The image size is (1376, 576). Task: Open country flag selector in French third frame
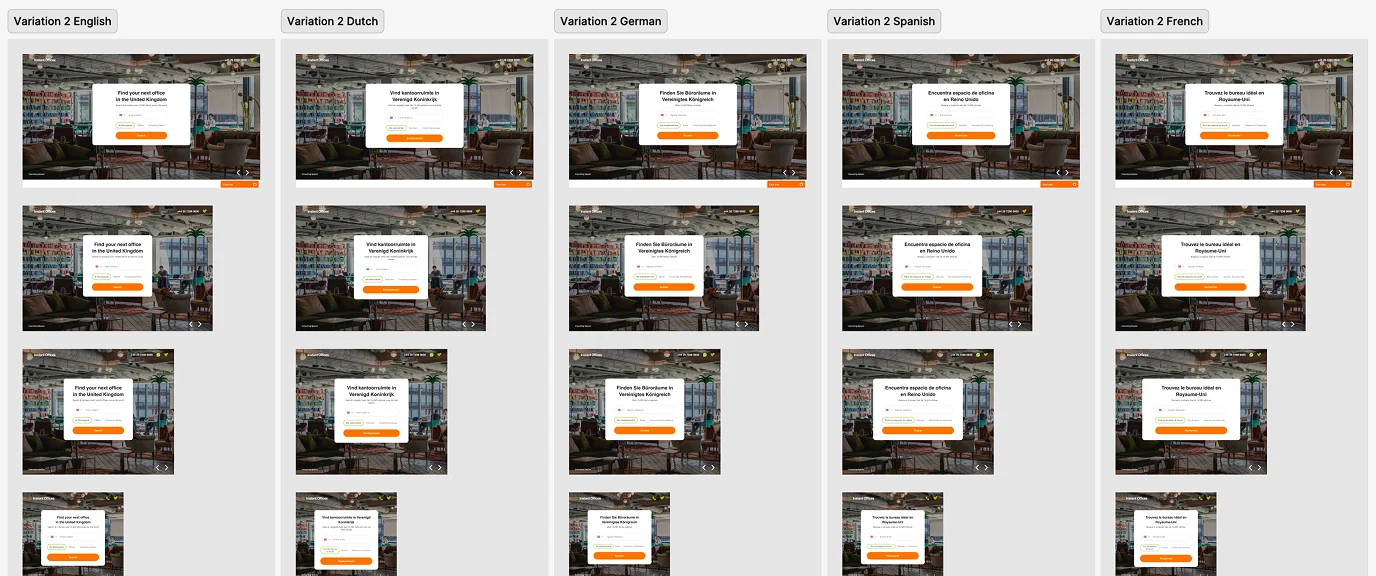1161,410
